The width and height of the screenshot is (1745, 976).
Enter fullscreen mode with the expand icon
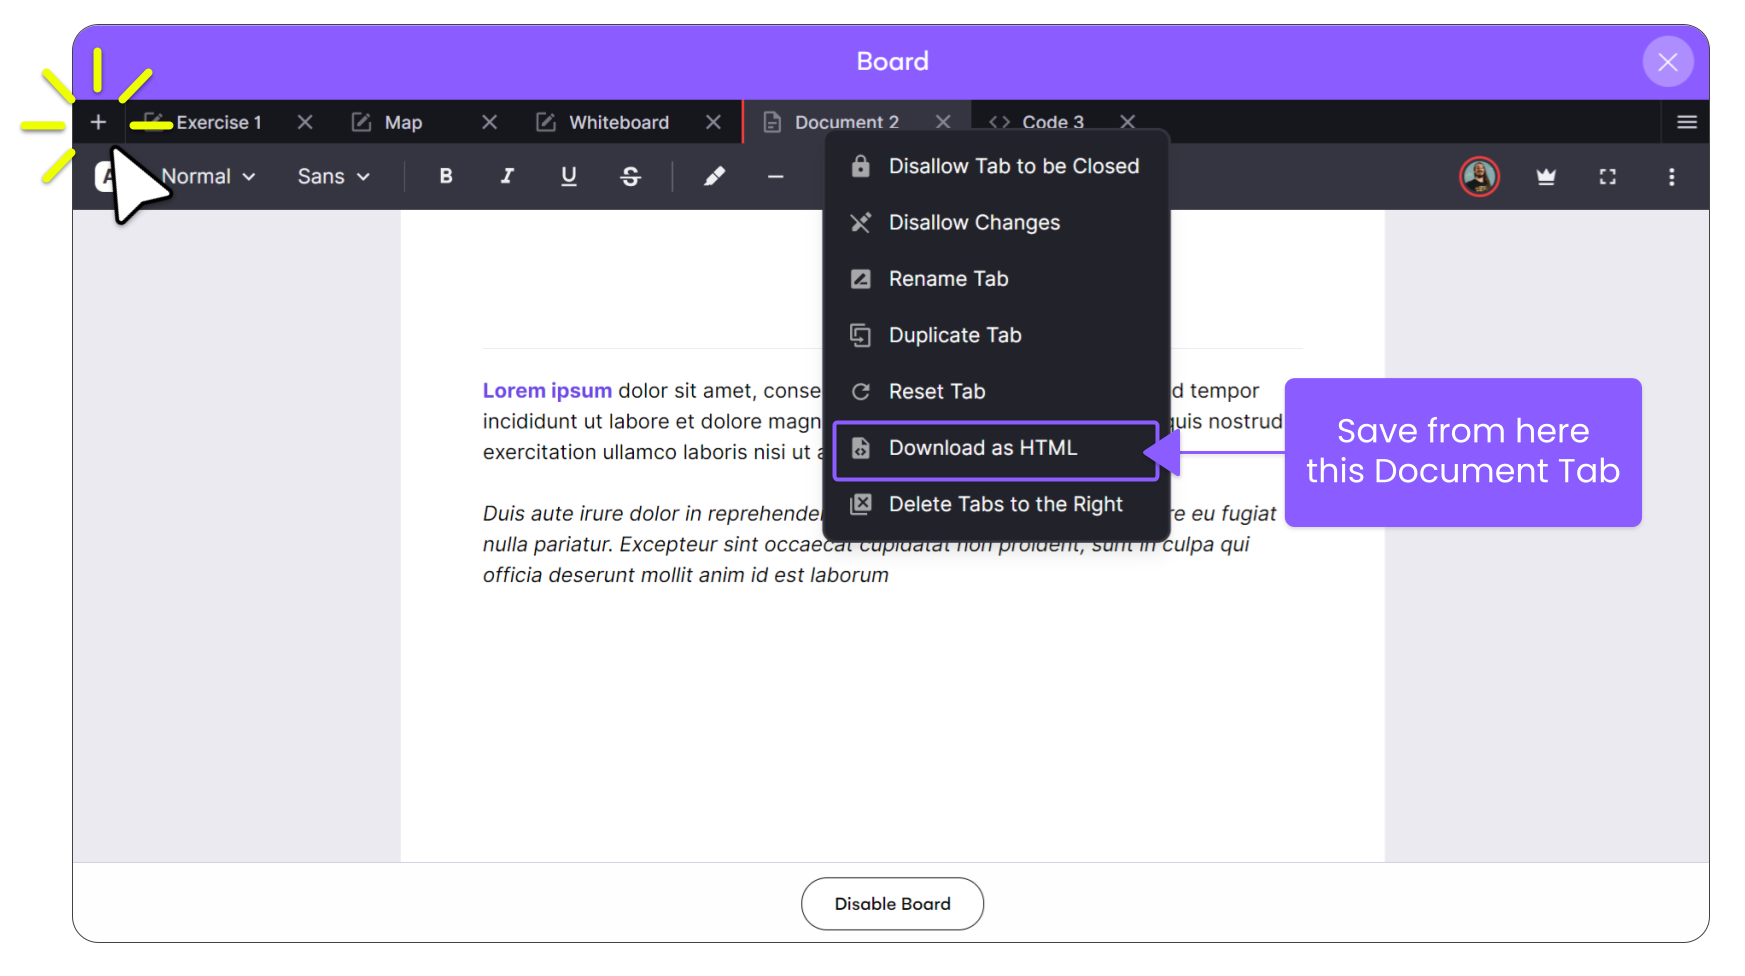coord(1608,176)
